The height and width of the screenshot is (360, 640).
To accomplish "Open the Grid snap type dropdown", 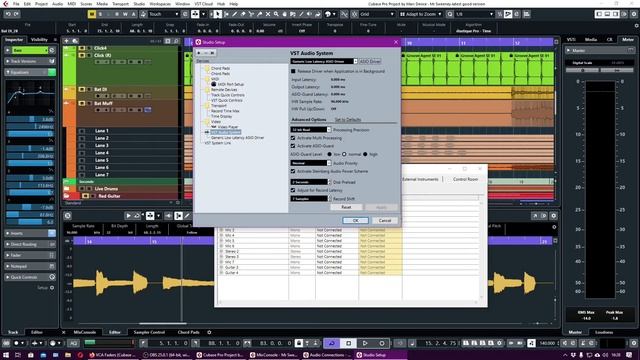I will click(x=377, y=14).
